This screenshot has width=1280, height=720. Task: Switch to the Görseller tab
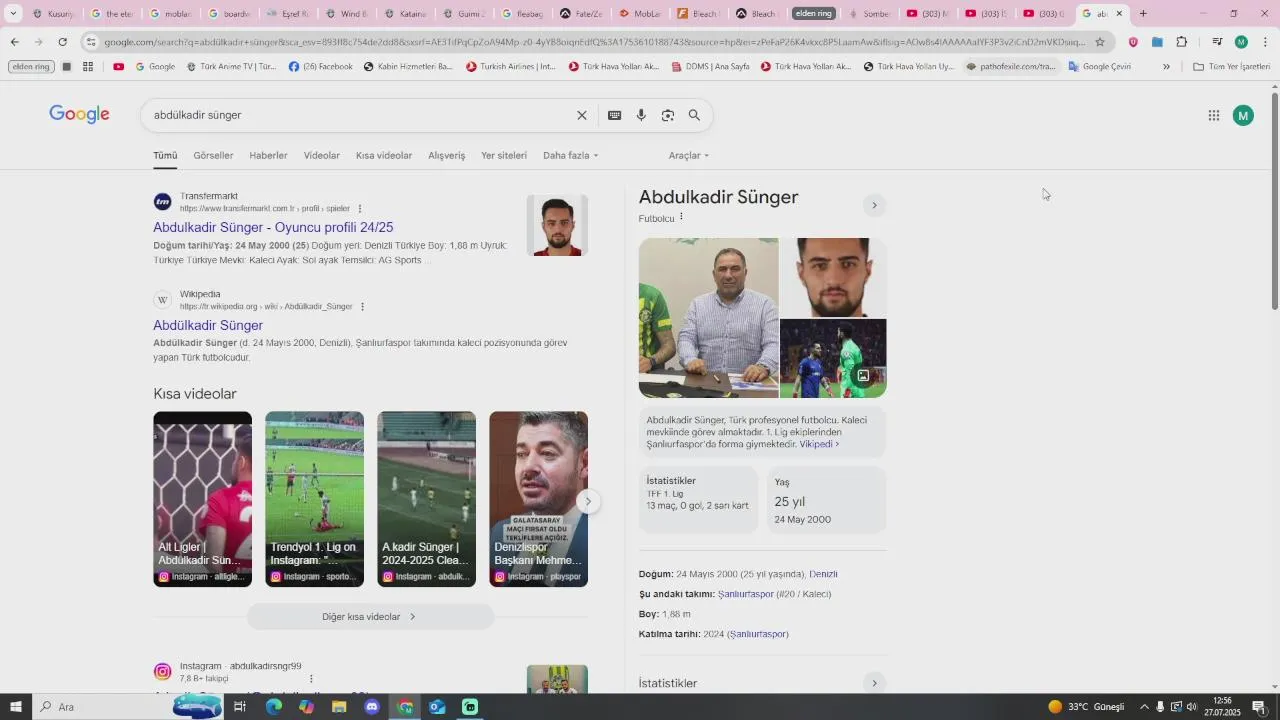(x=213, y=155)
